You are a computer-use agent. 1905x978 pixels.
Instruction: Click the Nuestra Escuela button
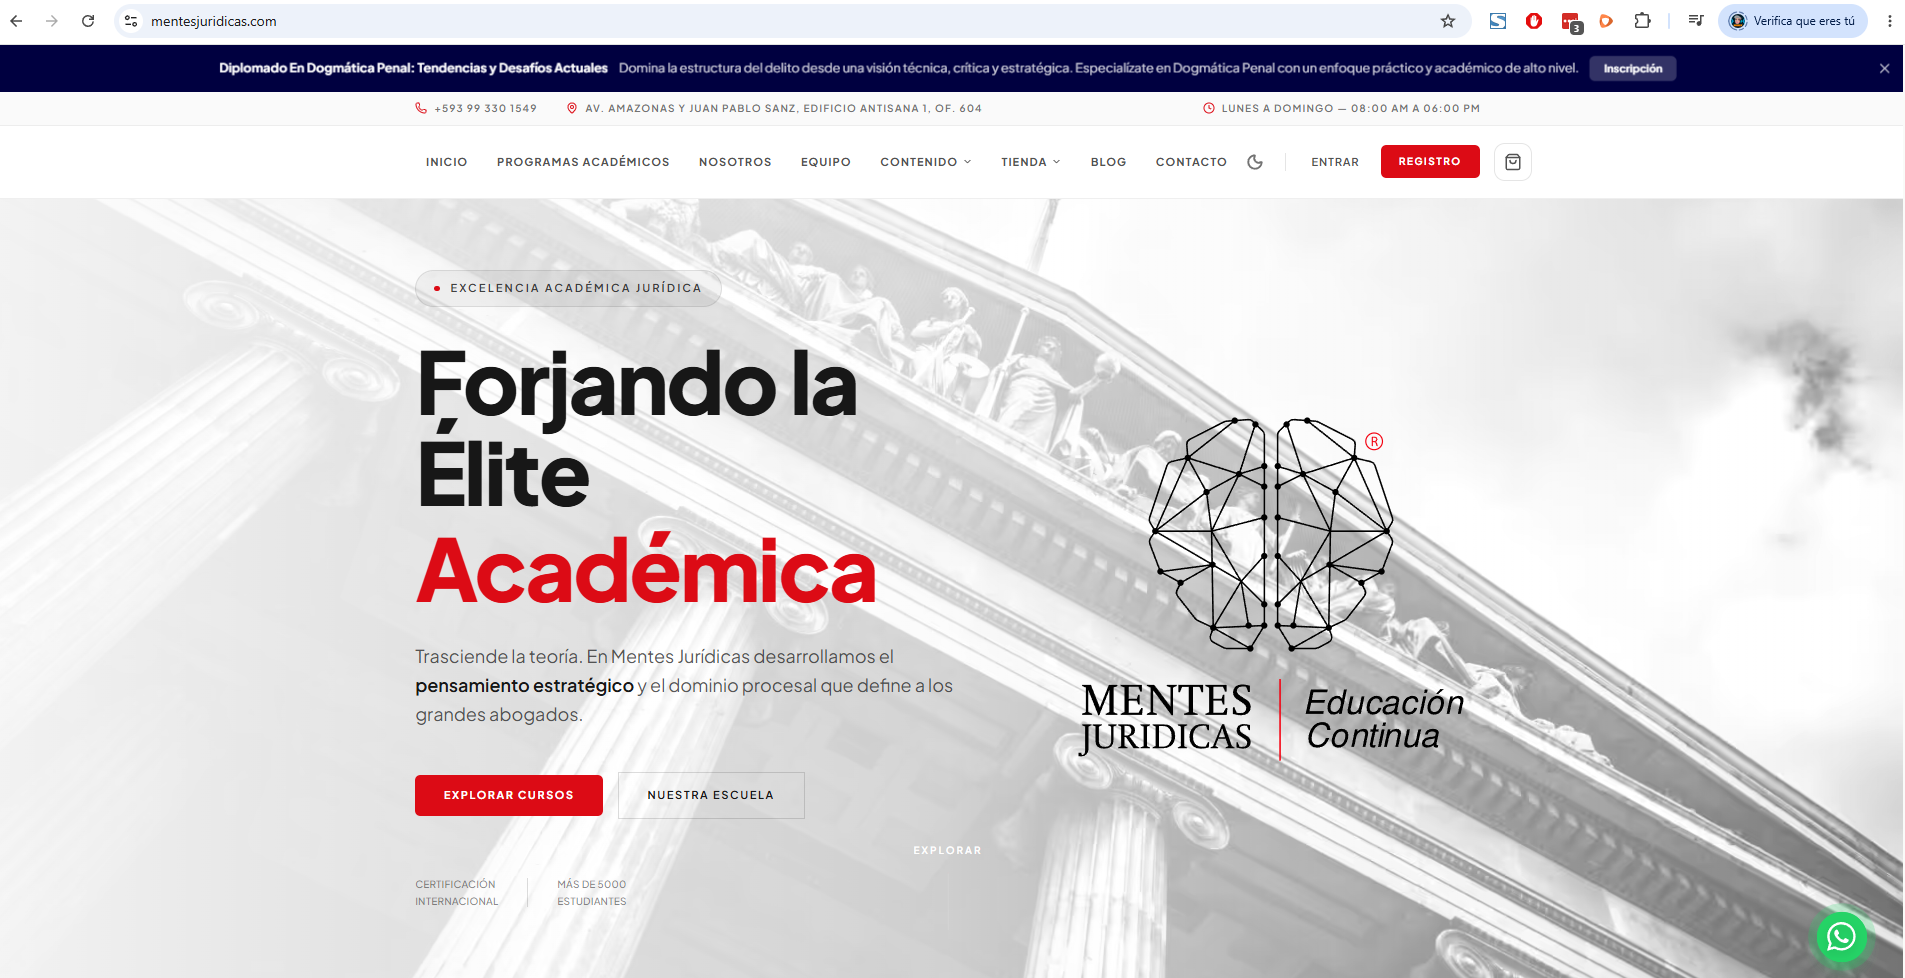711,795
